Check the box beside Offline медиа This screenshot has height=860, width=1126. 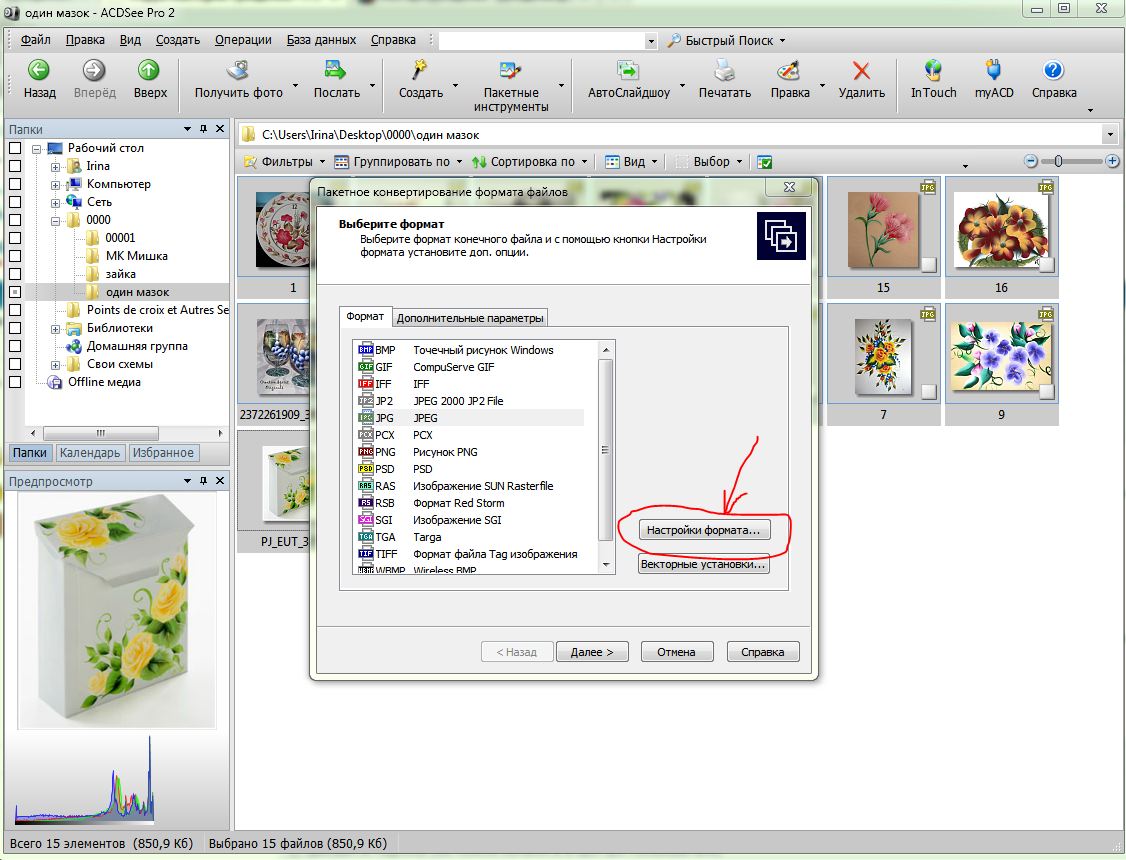[14, 382]
